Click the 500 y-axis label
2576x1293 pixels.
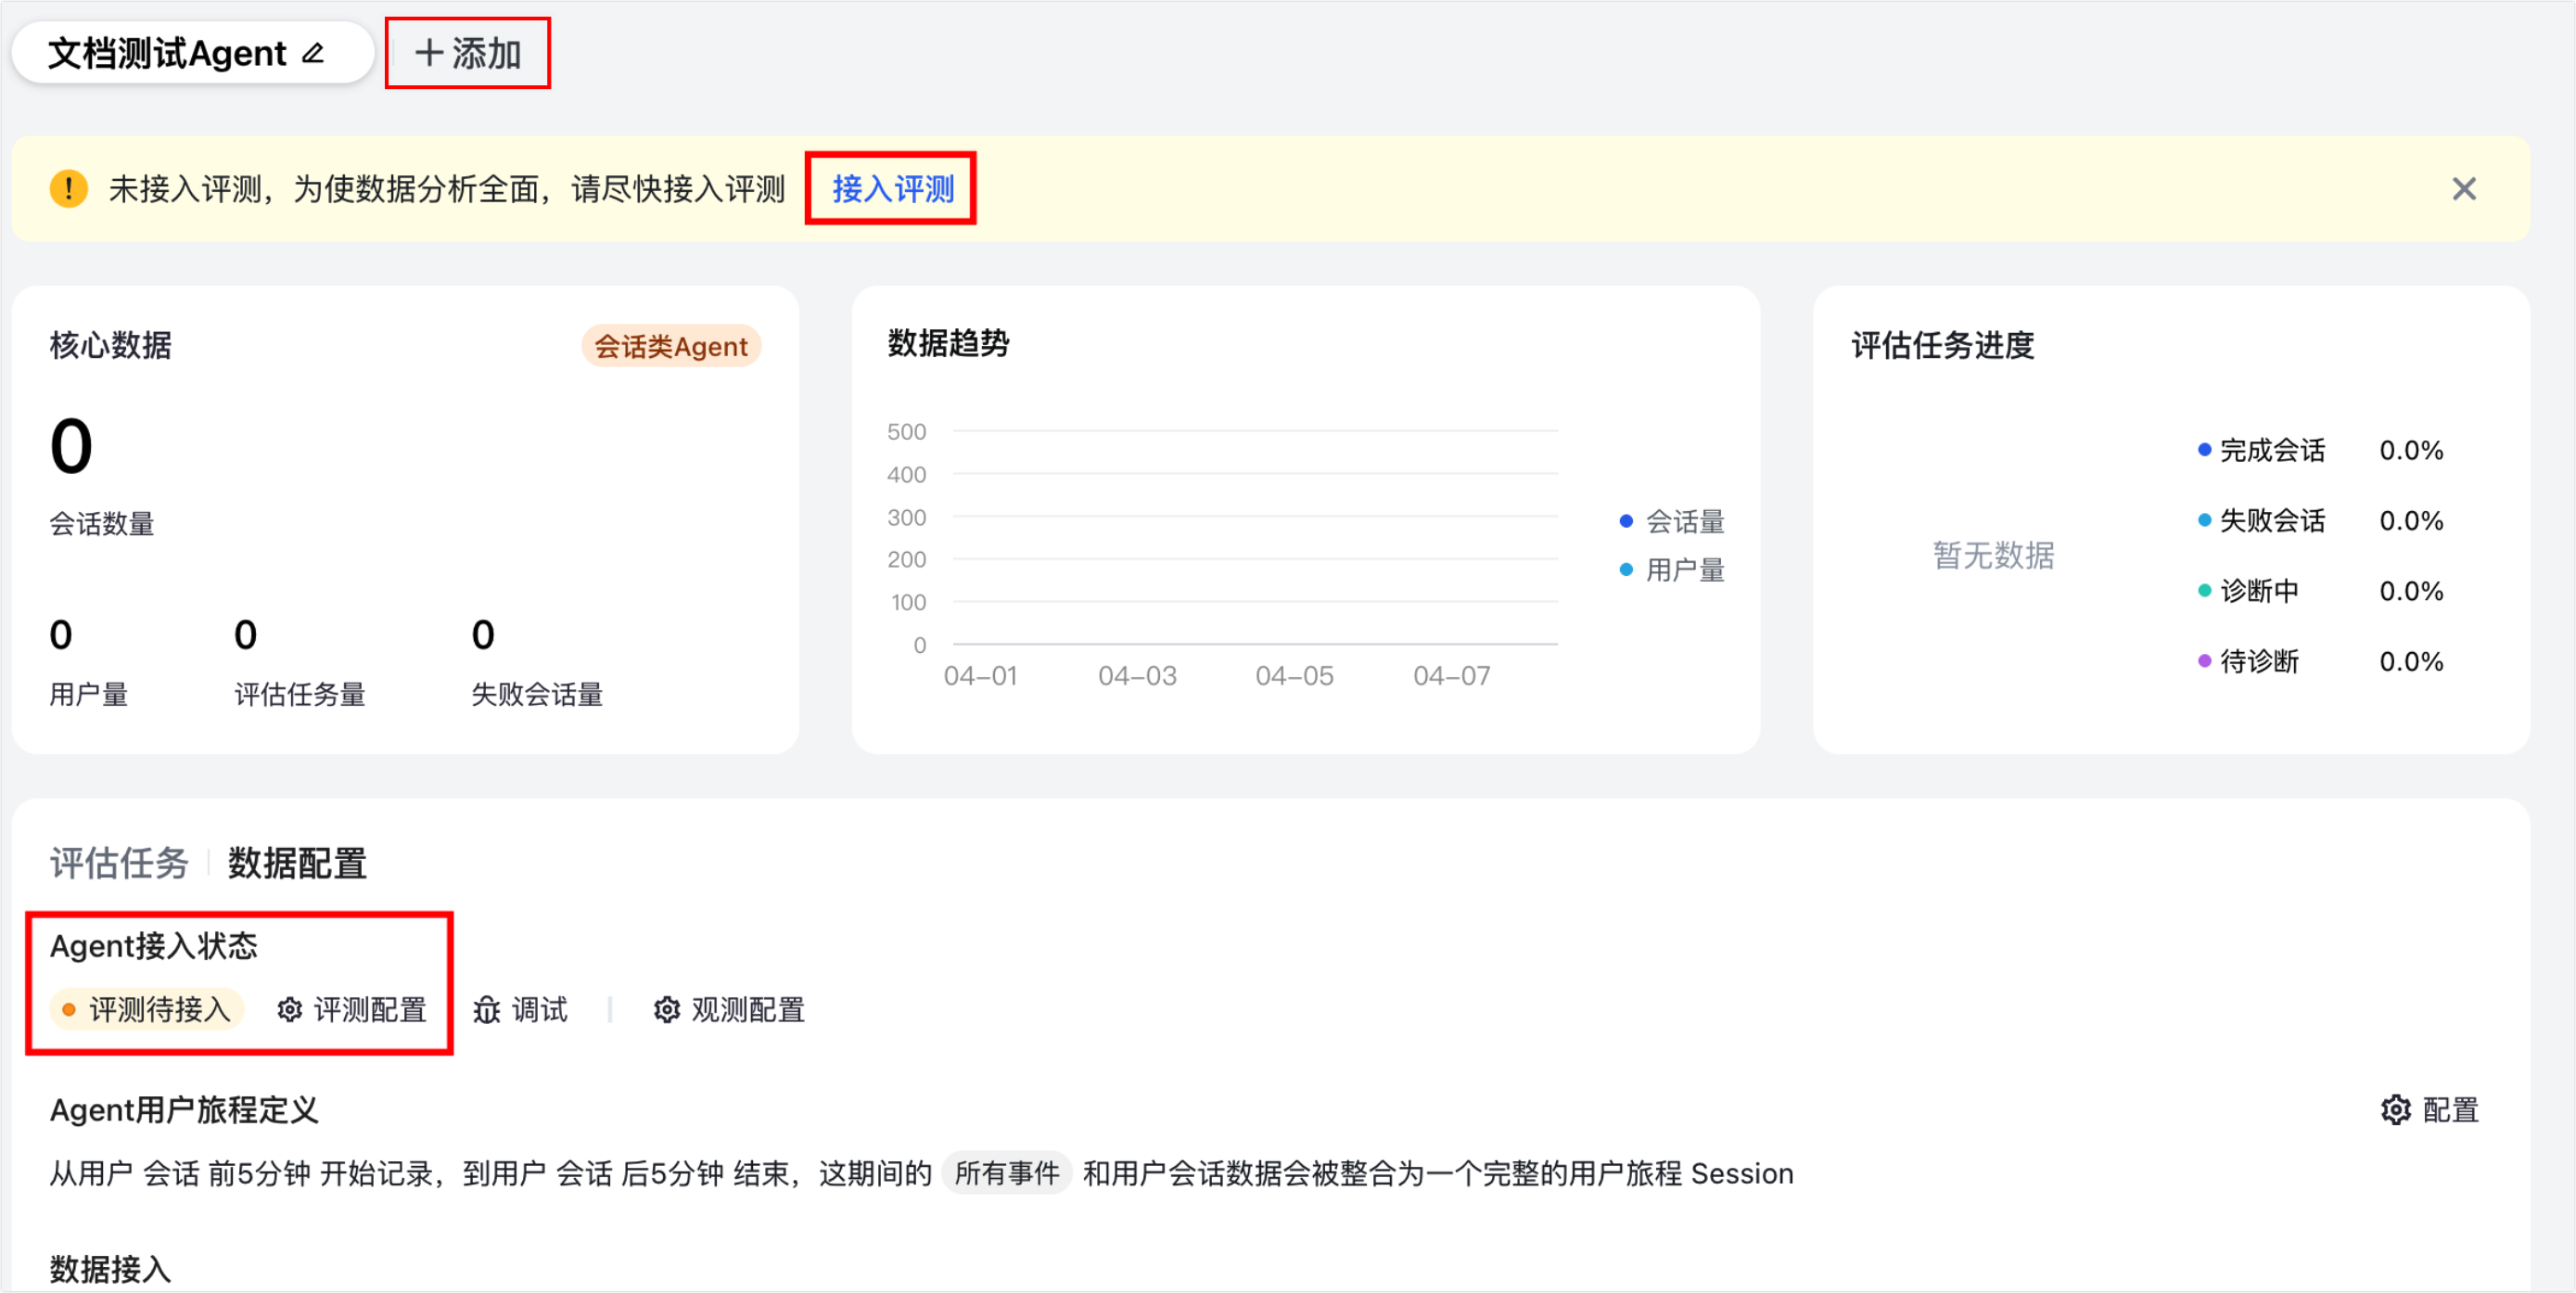[x=906, y=431]
